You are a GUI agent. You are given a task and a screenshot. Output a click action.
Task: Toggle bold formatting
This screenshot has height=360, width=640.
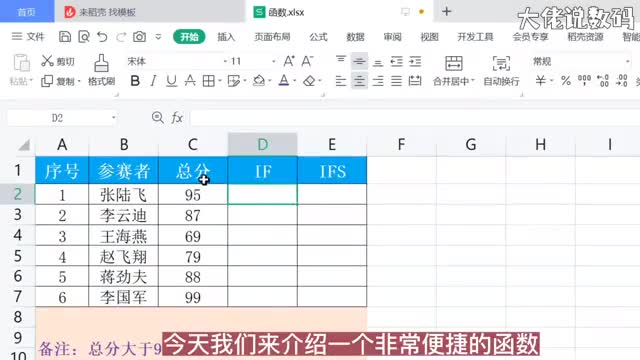135,81
